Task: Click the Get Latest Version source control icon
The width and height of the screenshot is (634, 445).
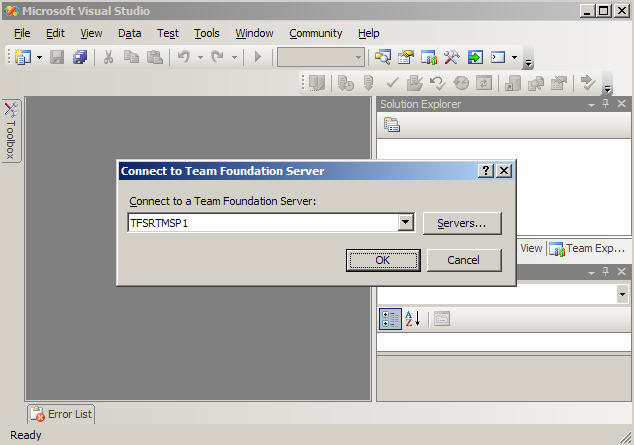Action: [x=368, y=83]
